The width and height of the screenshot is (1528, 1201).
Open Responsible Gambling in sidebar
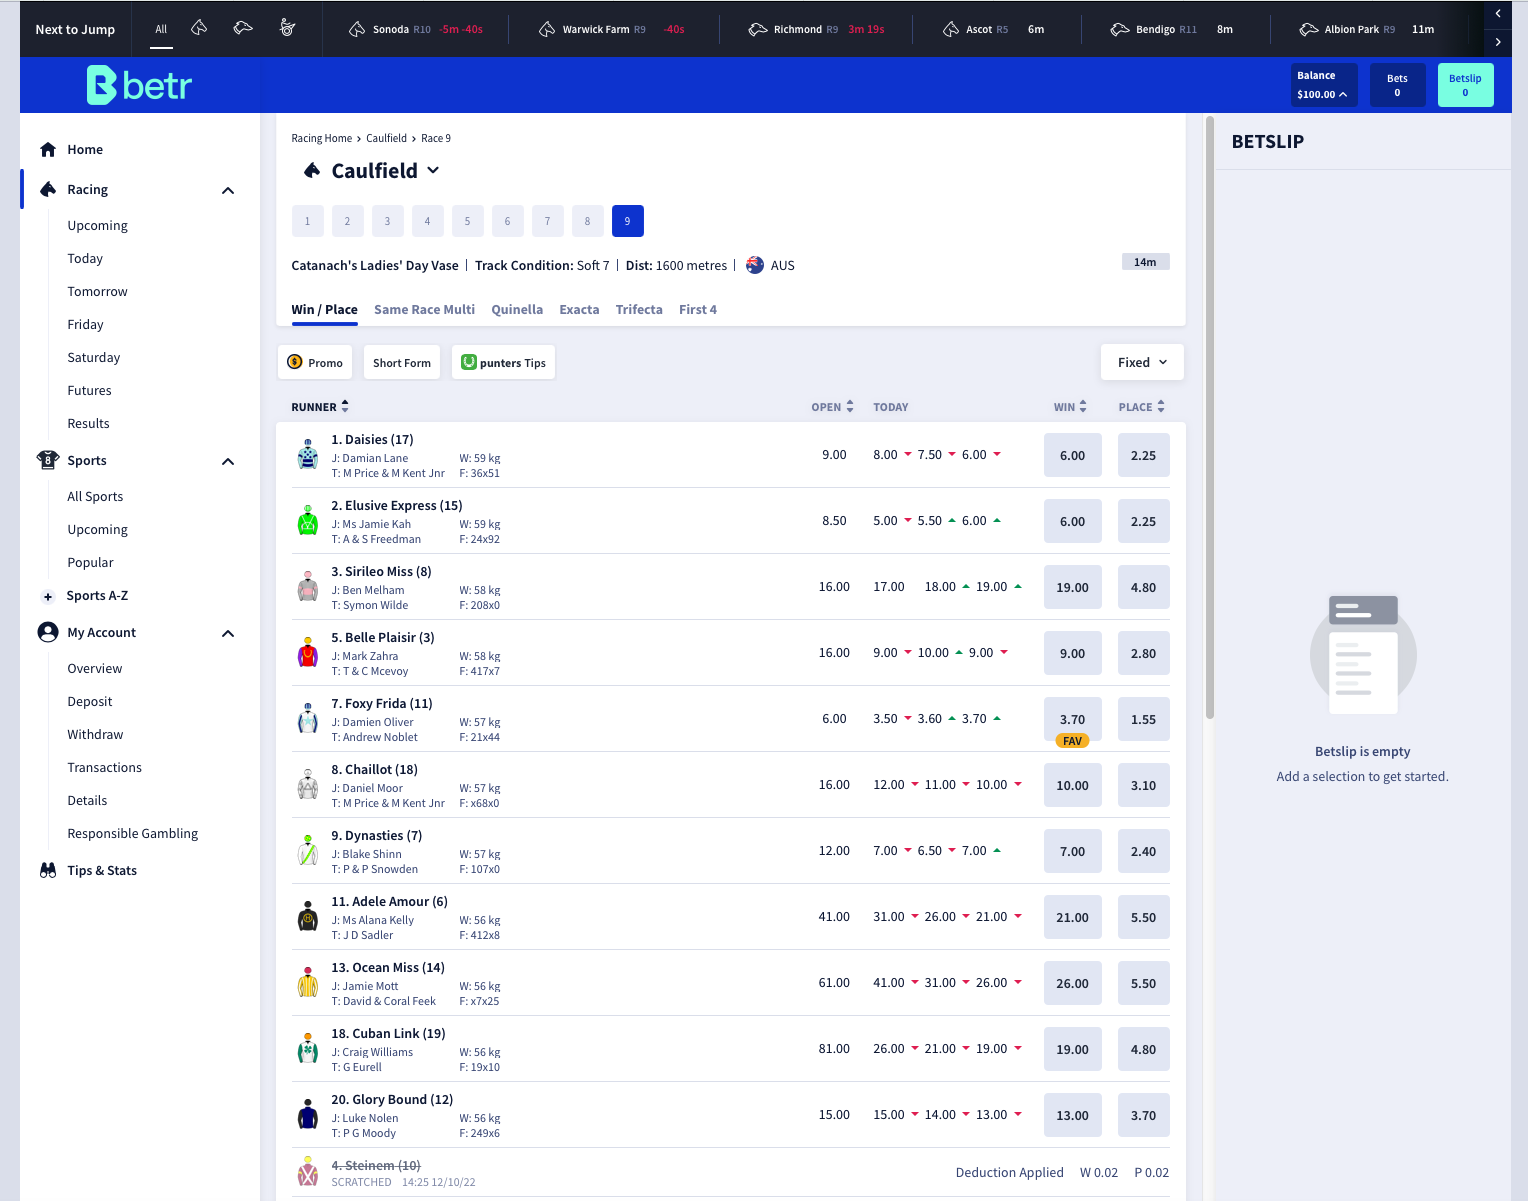pos(132,833)
